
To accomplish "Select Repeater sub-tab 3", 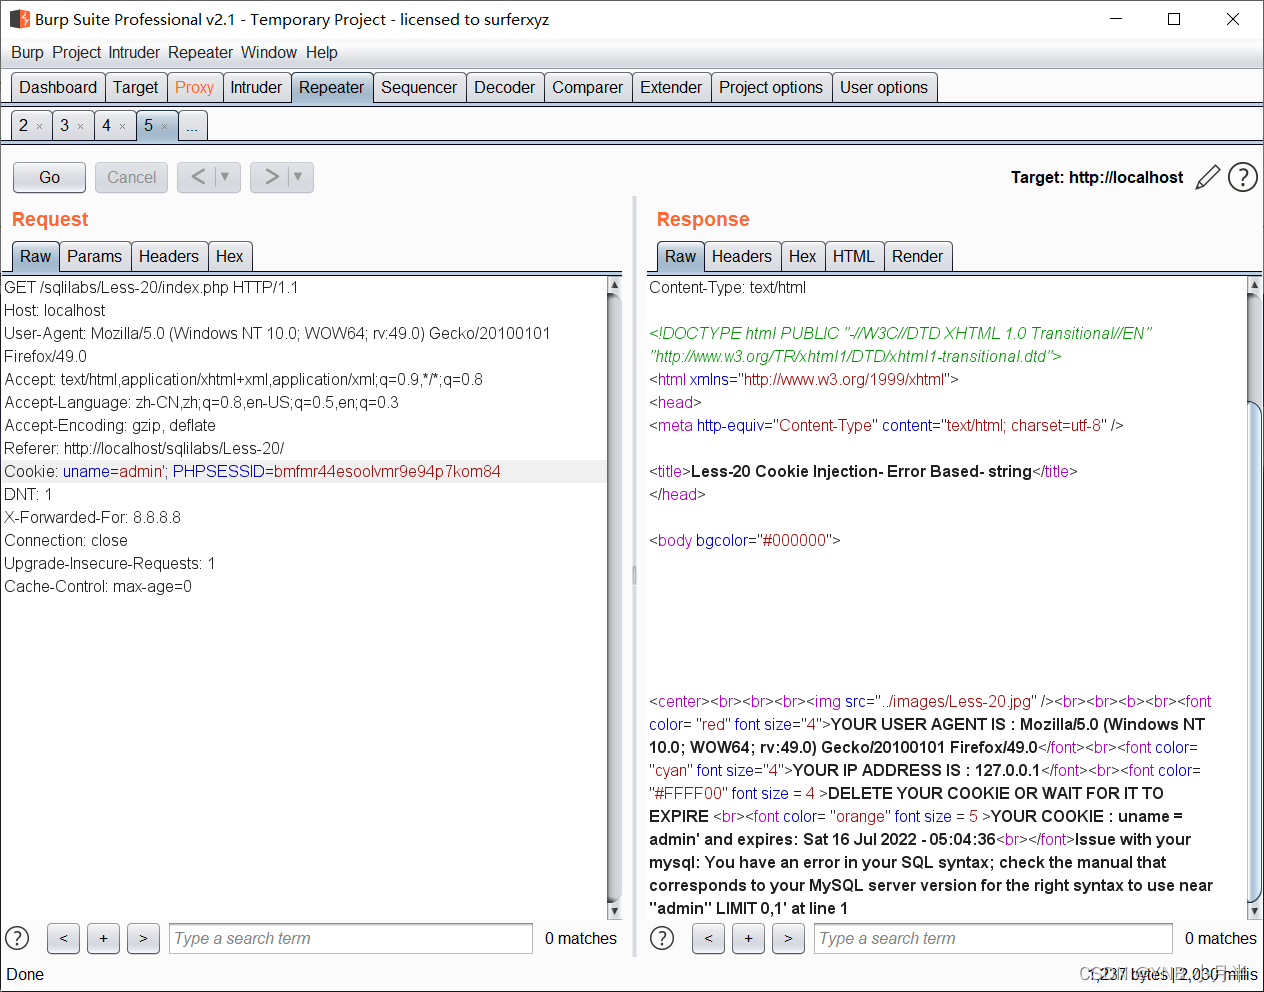I will (x=64, y=125).
